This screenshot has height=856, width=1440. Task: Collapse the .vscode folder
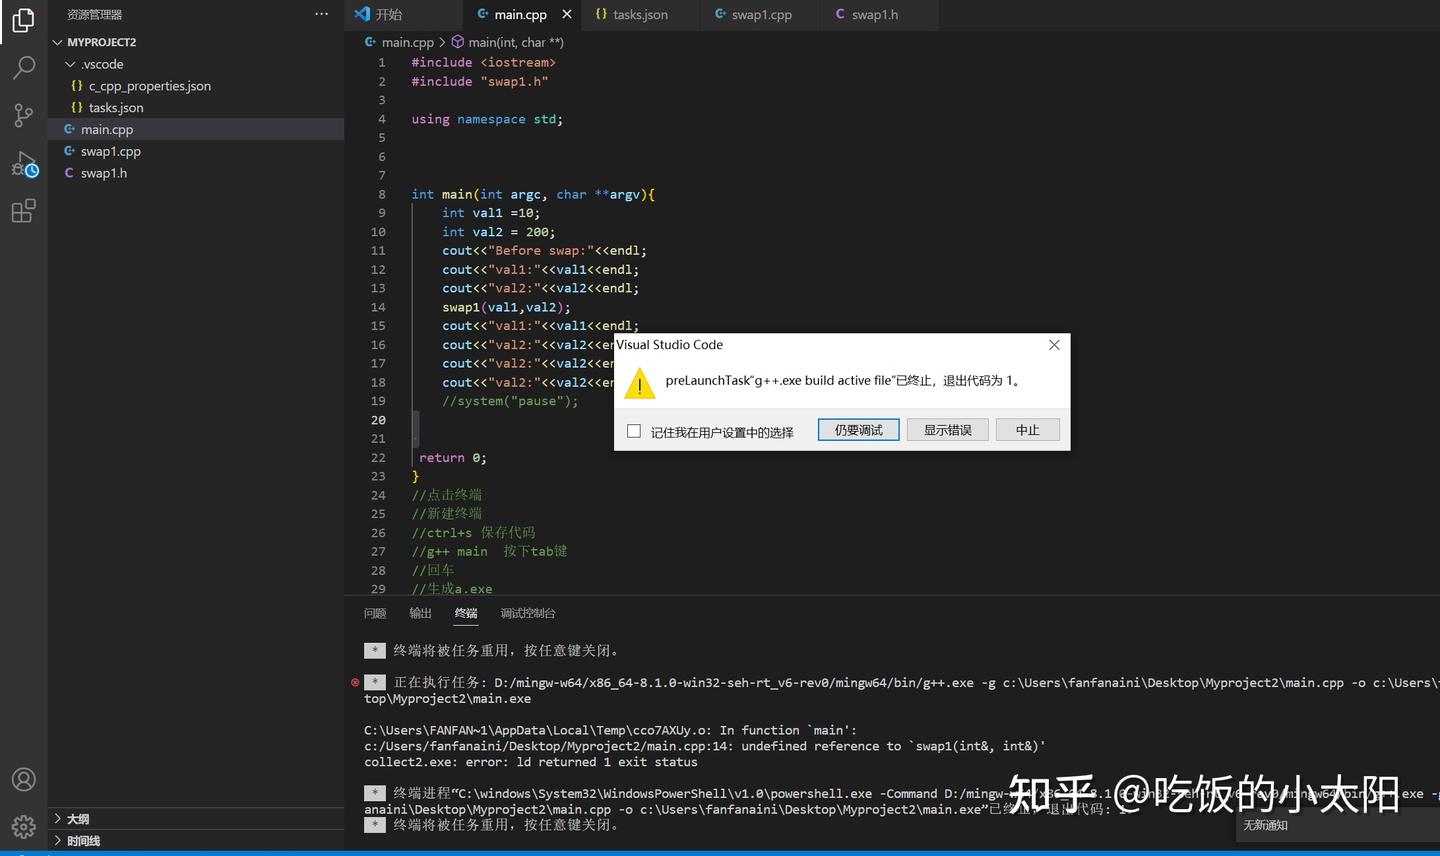coord(71,63)
